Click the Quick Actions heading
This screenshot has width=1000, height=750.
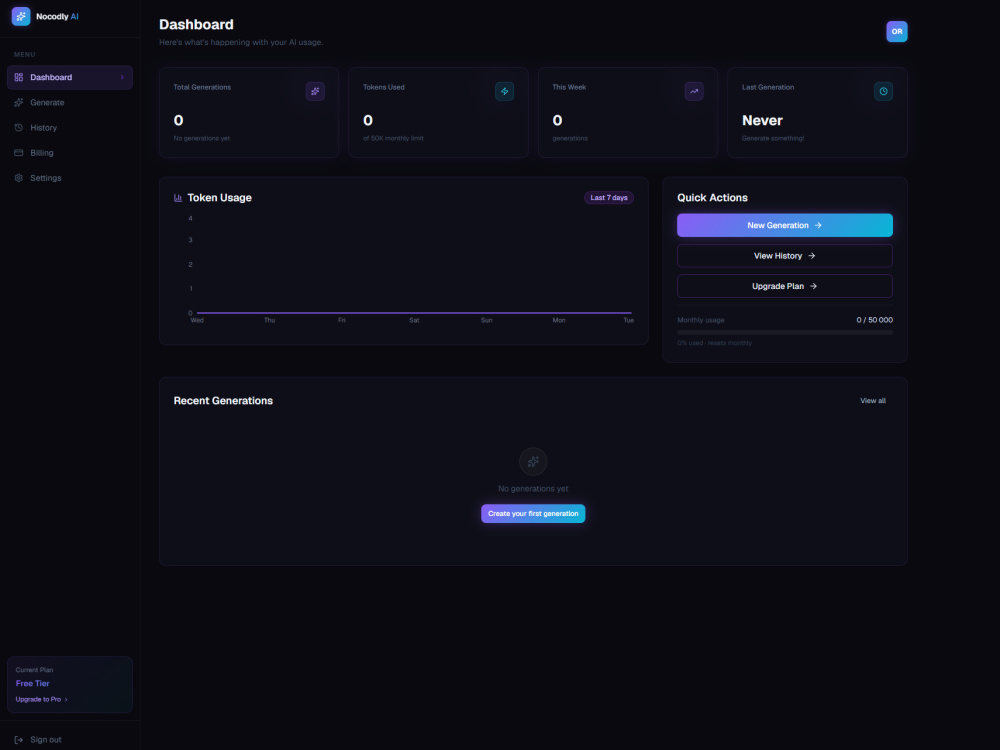coord(712,198)
